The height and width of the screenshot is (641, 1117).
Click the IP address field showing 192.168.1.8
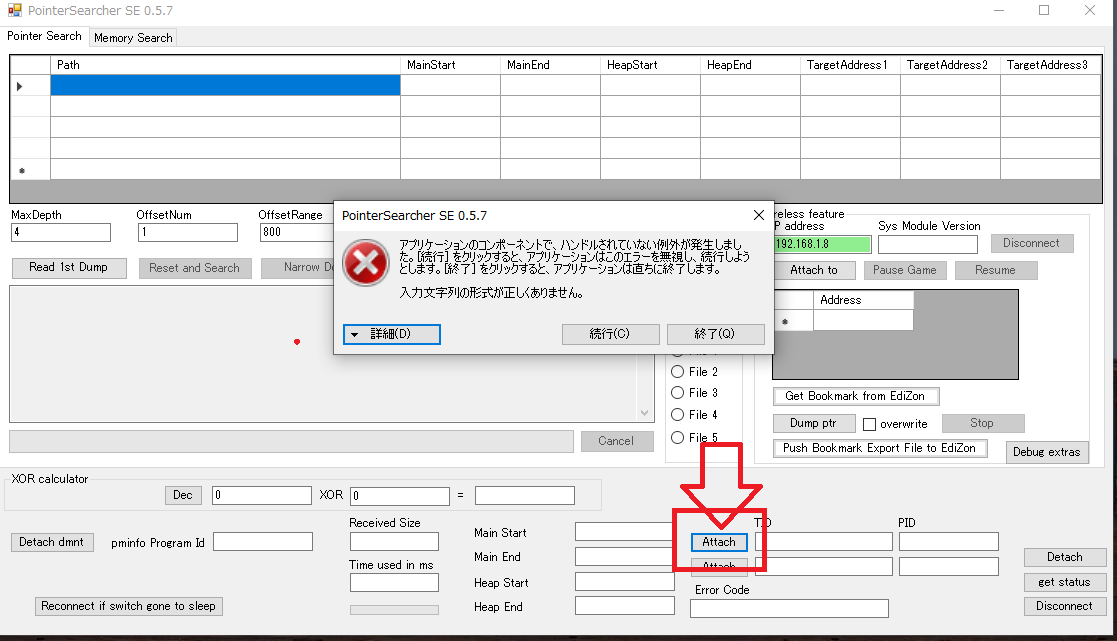pyautogui.click(x=822, y=244)
